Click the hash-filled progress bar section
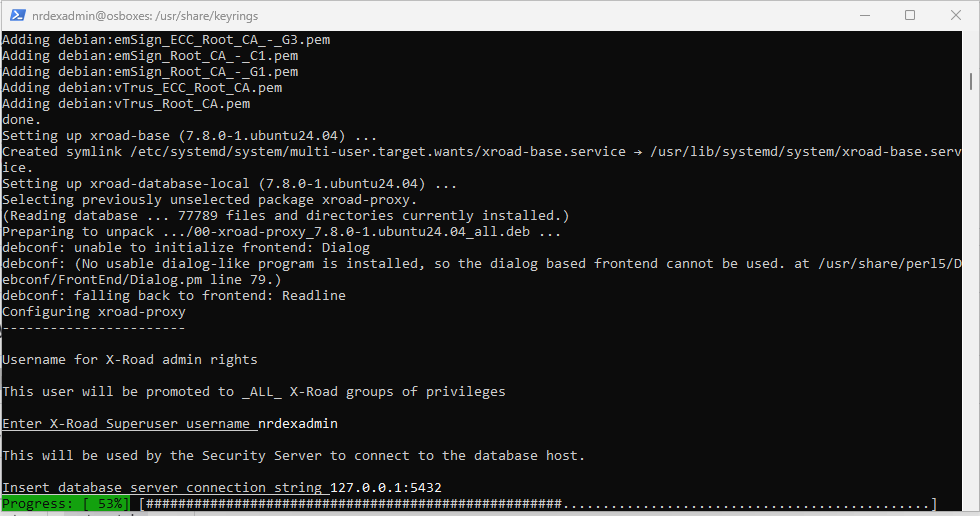Screen dimensions: 980x516 [x=352, y=504]
